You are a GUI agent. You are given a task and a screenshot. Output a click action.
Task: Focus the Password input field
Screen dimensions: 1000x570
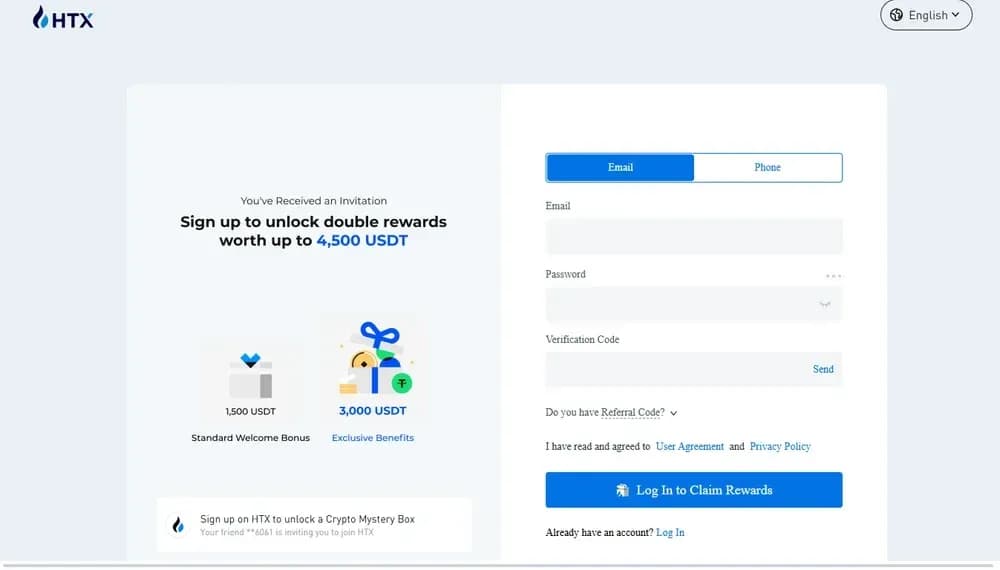click(694, 304)
